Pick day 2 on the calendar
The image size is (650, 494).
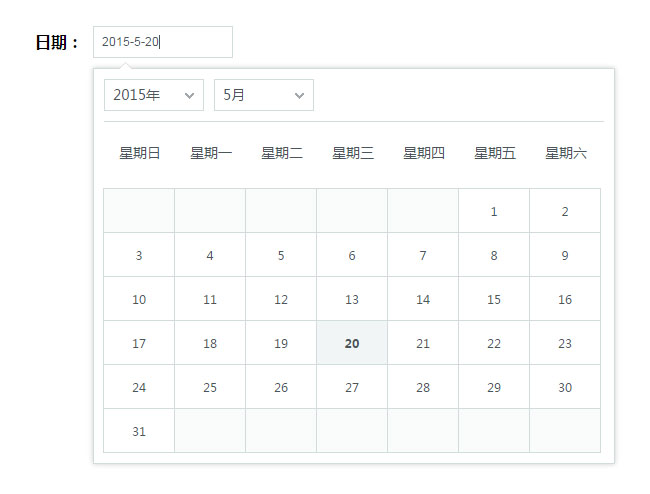565,211
